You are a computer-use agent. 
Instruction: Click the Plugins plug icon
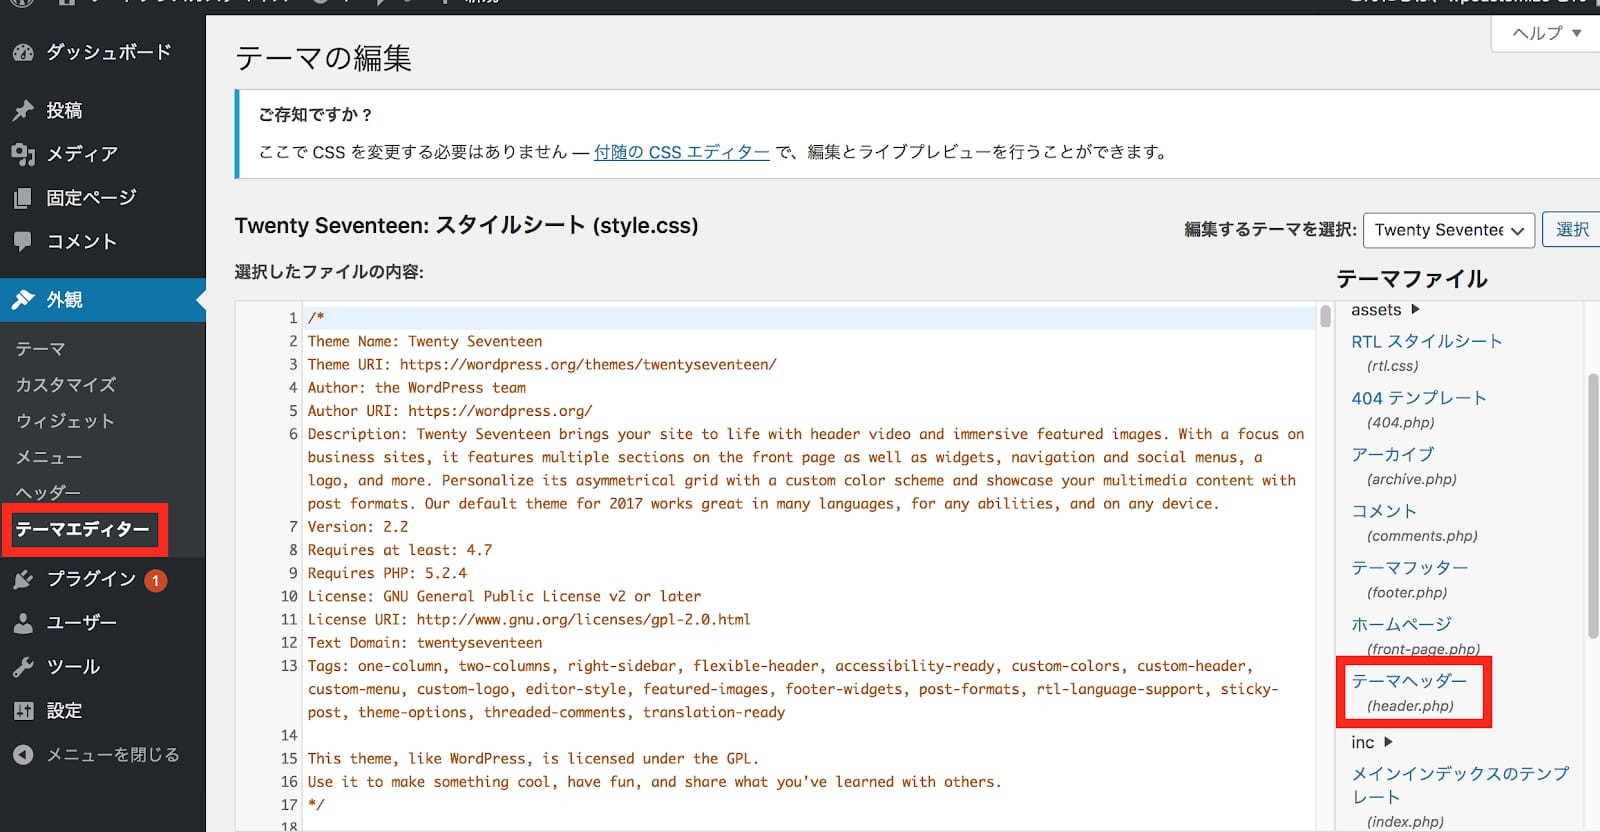point(23,579)
